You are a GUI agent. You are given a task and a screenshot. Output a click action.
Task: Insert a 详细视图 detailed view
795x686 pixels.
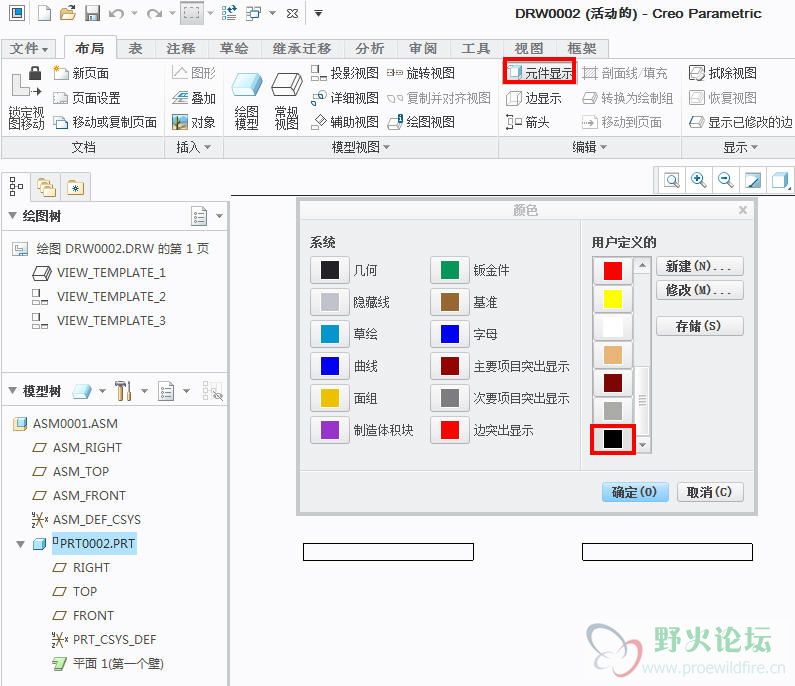[x=345, y=98]
